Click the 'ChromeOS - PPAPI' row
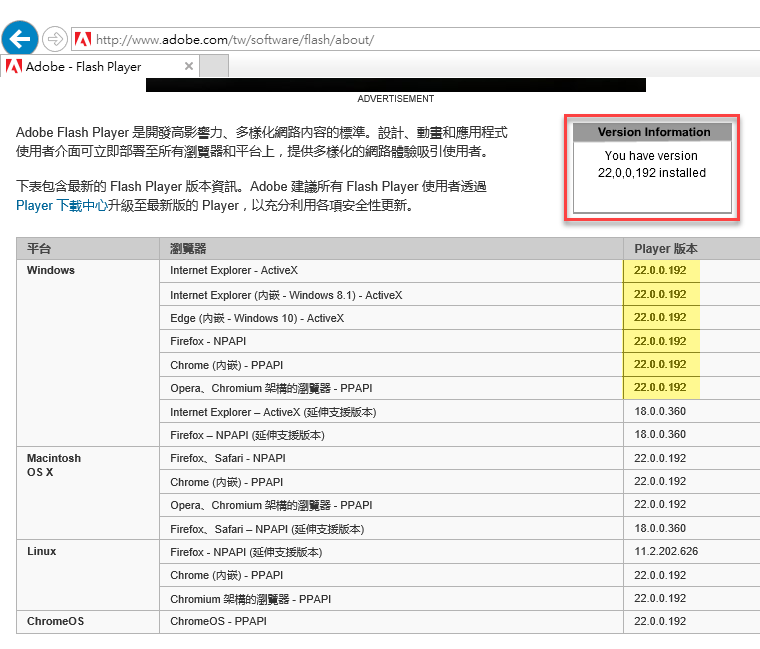760x649 pixels. [x=391, y=621]
